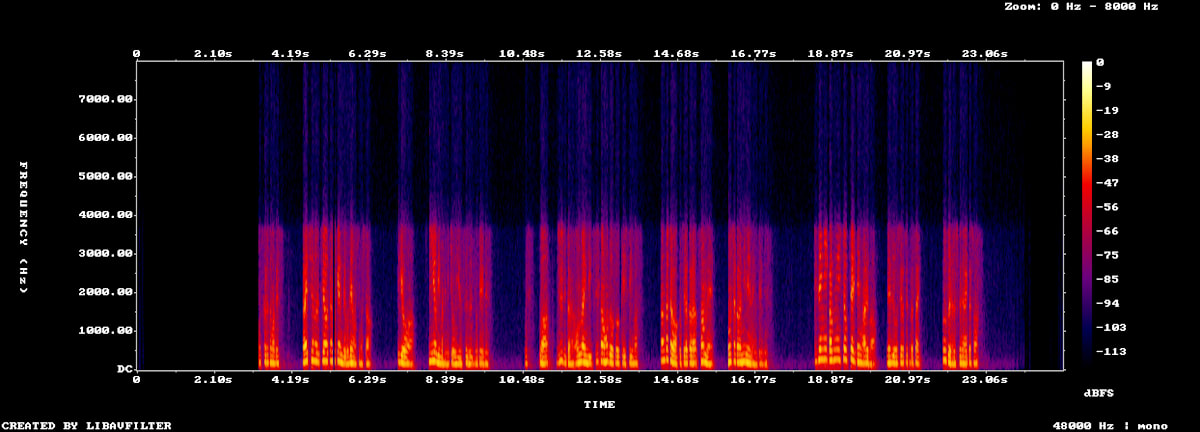
Task: Click the -113 dBFS scale value
Action: click(x=1111, y=352)
